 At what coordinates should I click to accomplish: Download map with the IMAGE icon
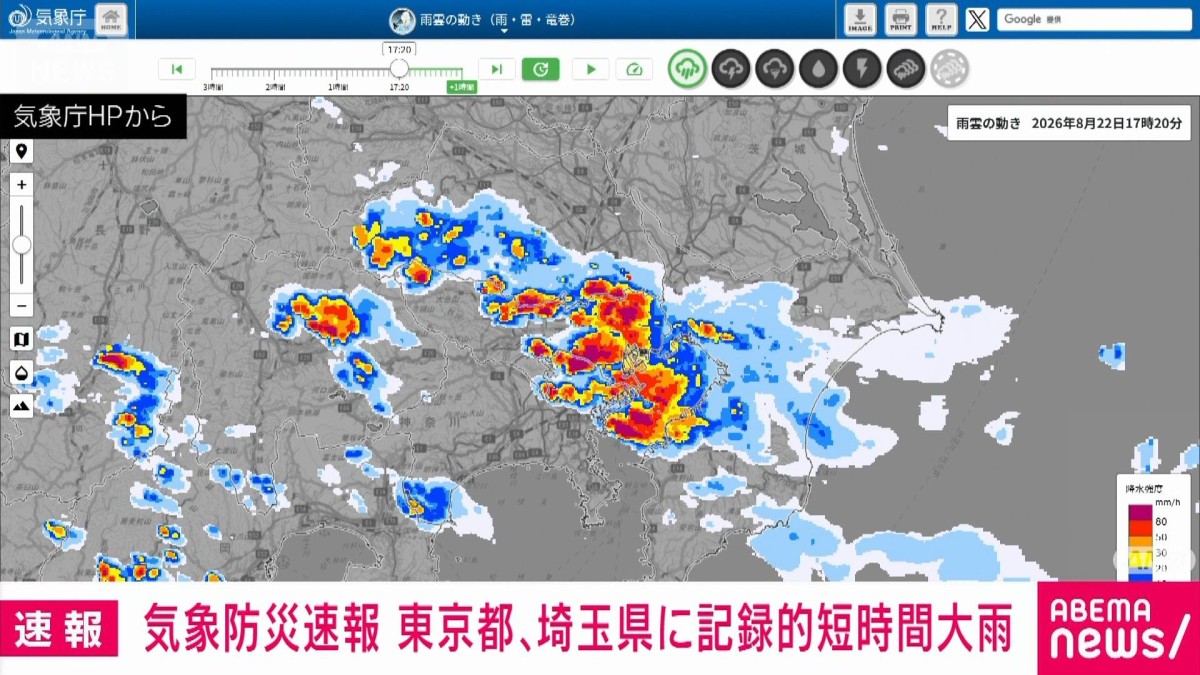pos(860,19)
